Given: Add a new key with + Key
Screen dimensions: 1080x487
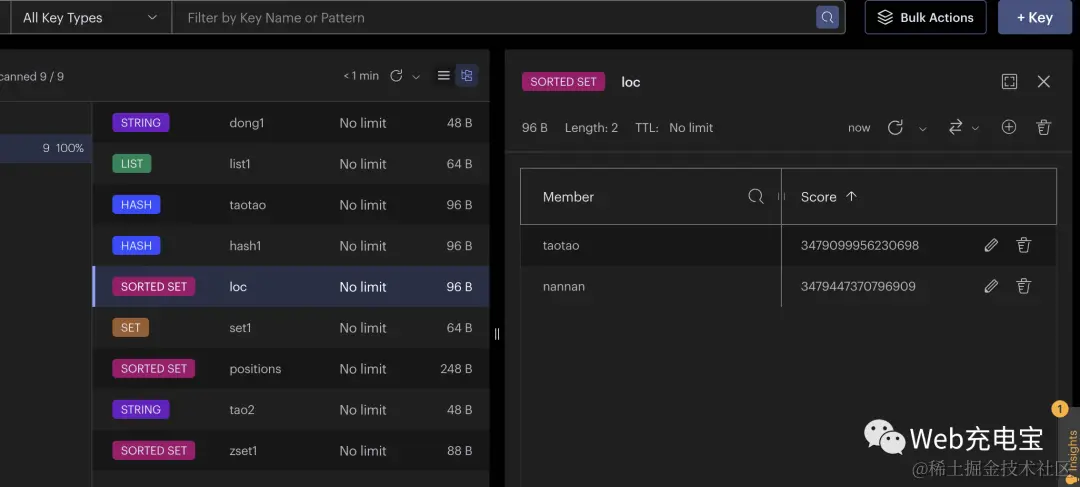Looking at the screenshot, I should point(1035,17).
